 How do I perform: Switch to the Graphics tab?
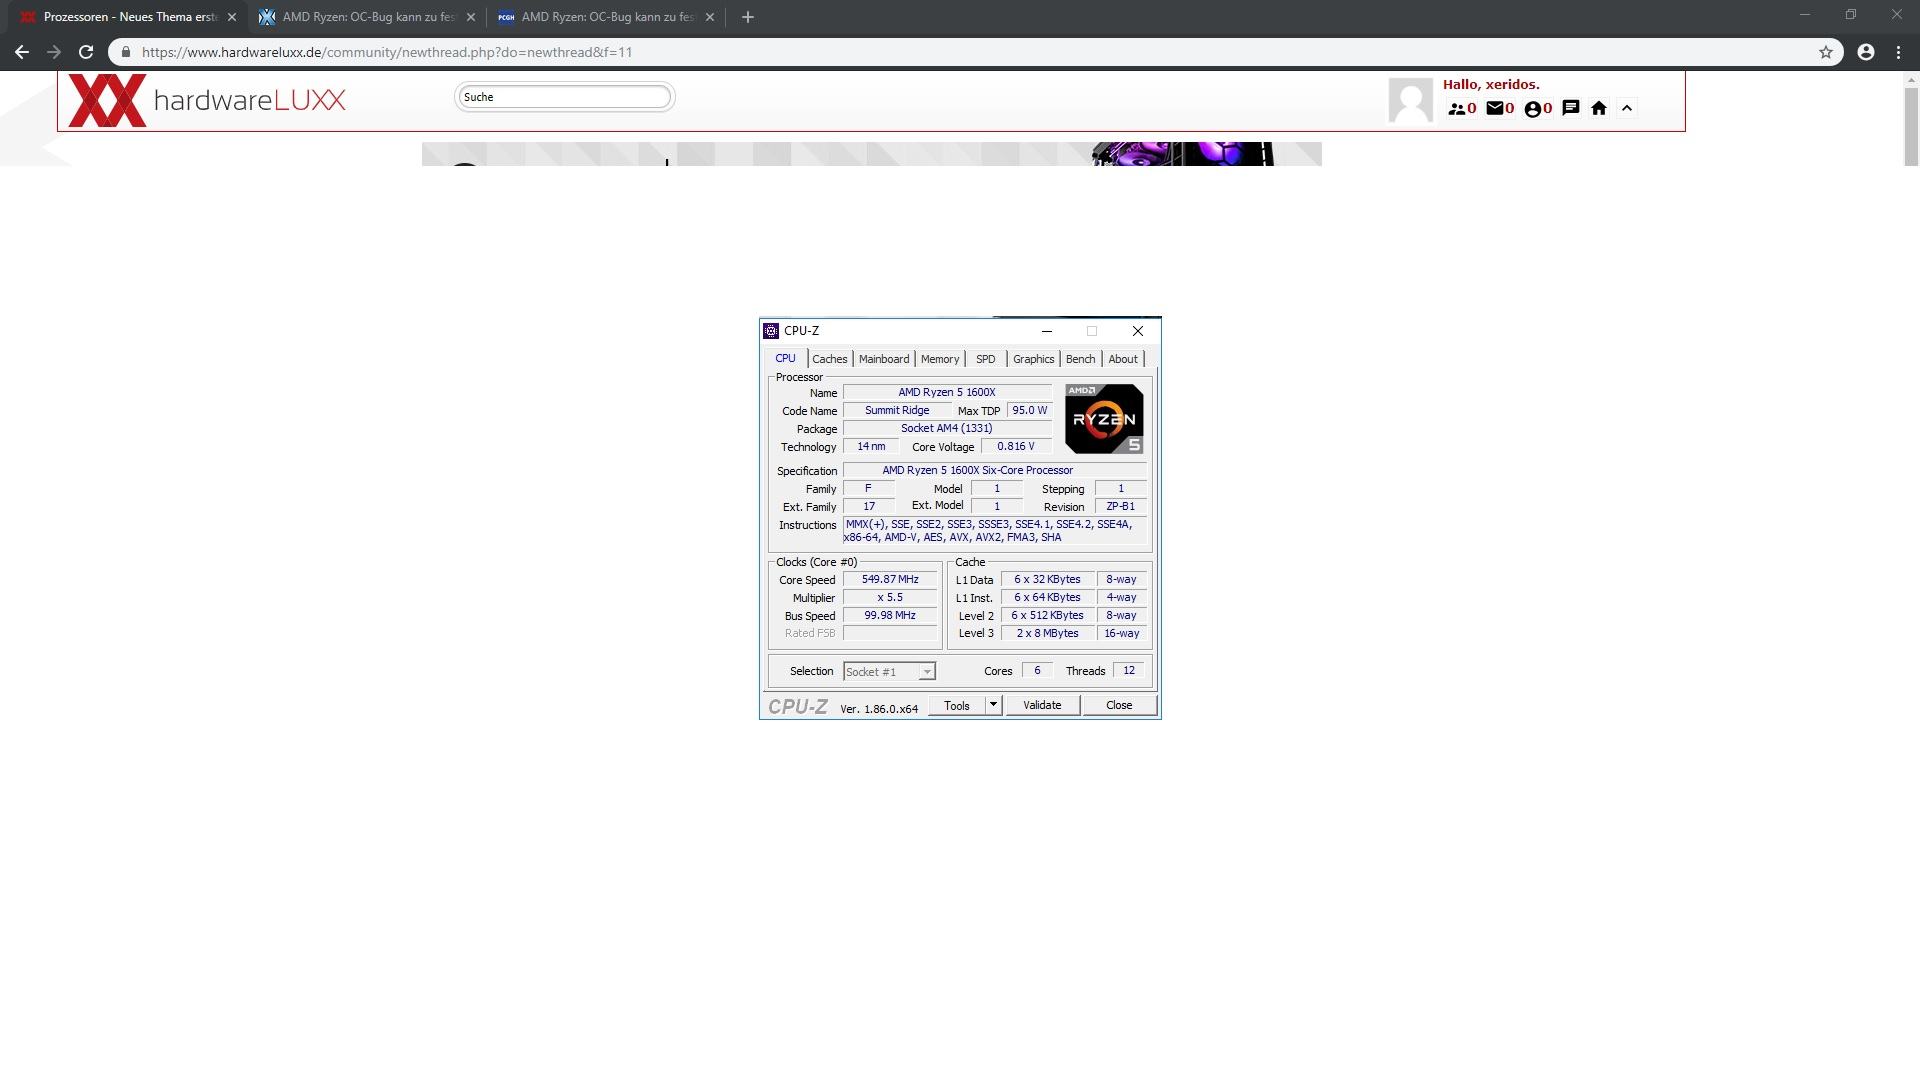[x=1034, y=359]
